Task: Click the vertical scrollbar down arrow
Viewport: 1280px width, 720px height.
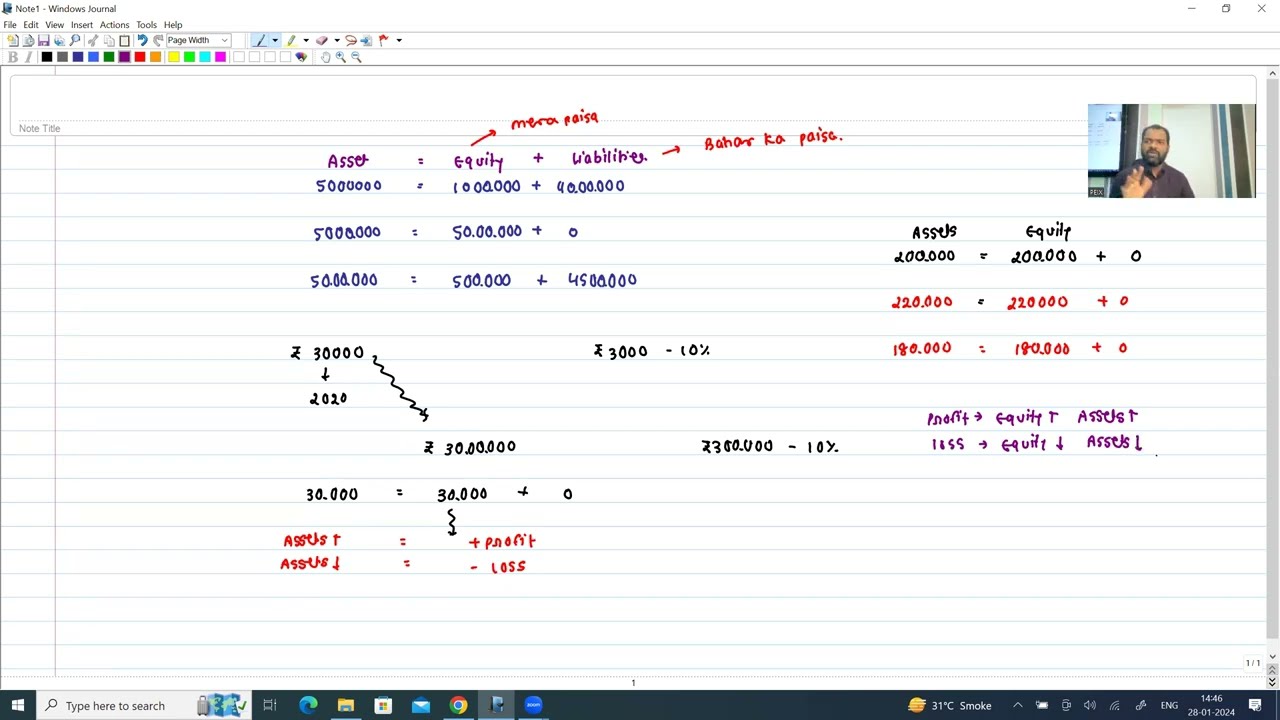Action: (x=1272, y=657)
